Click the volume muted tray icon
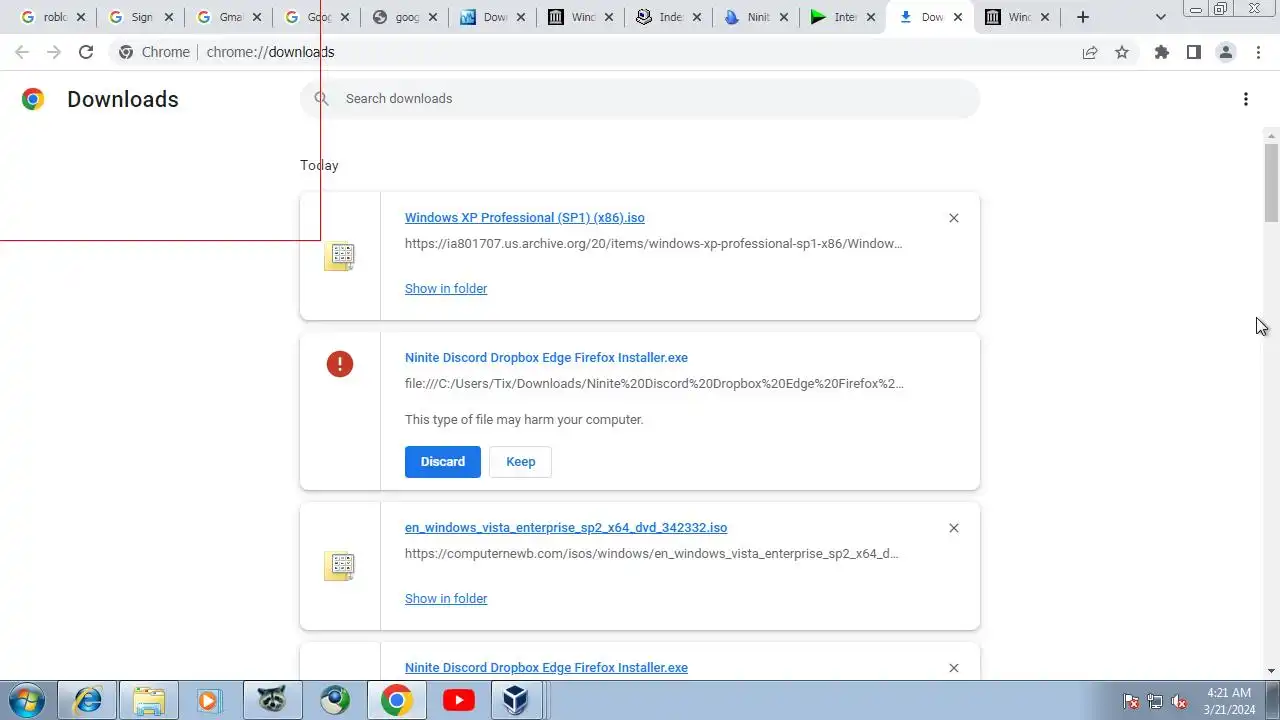1280x720 pixels. point(1179,701)
